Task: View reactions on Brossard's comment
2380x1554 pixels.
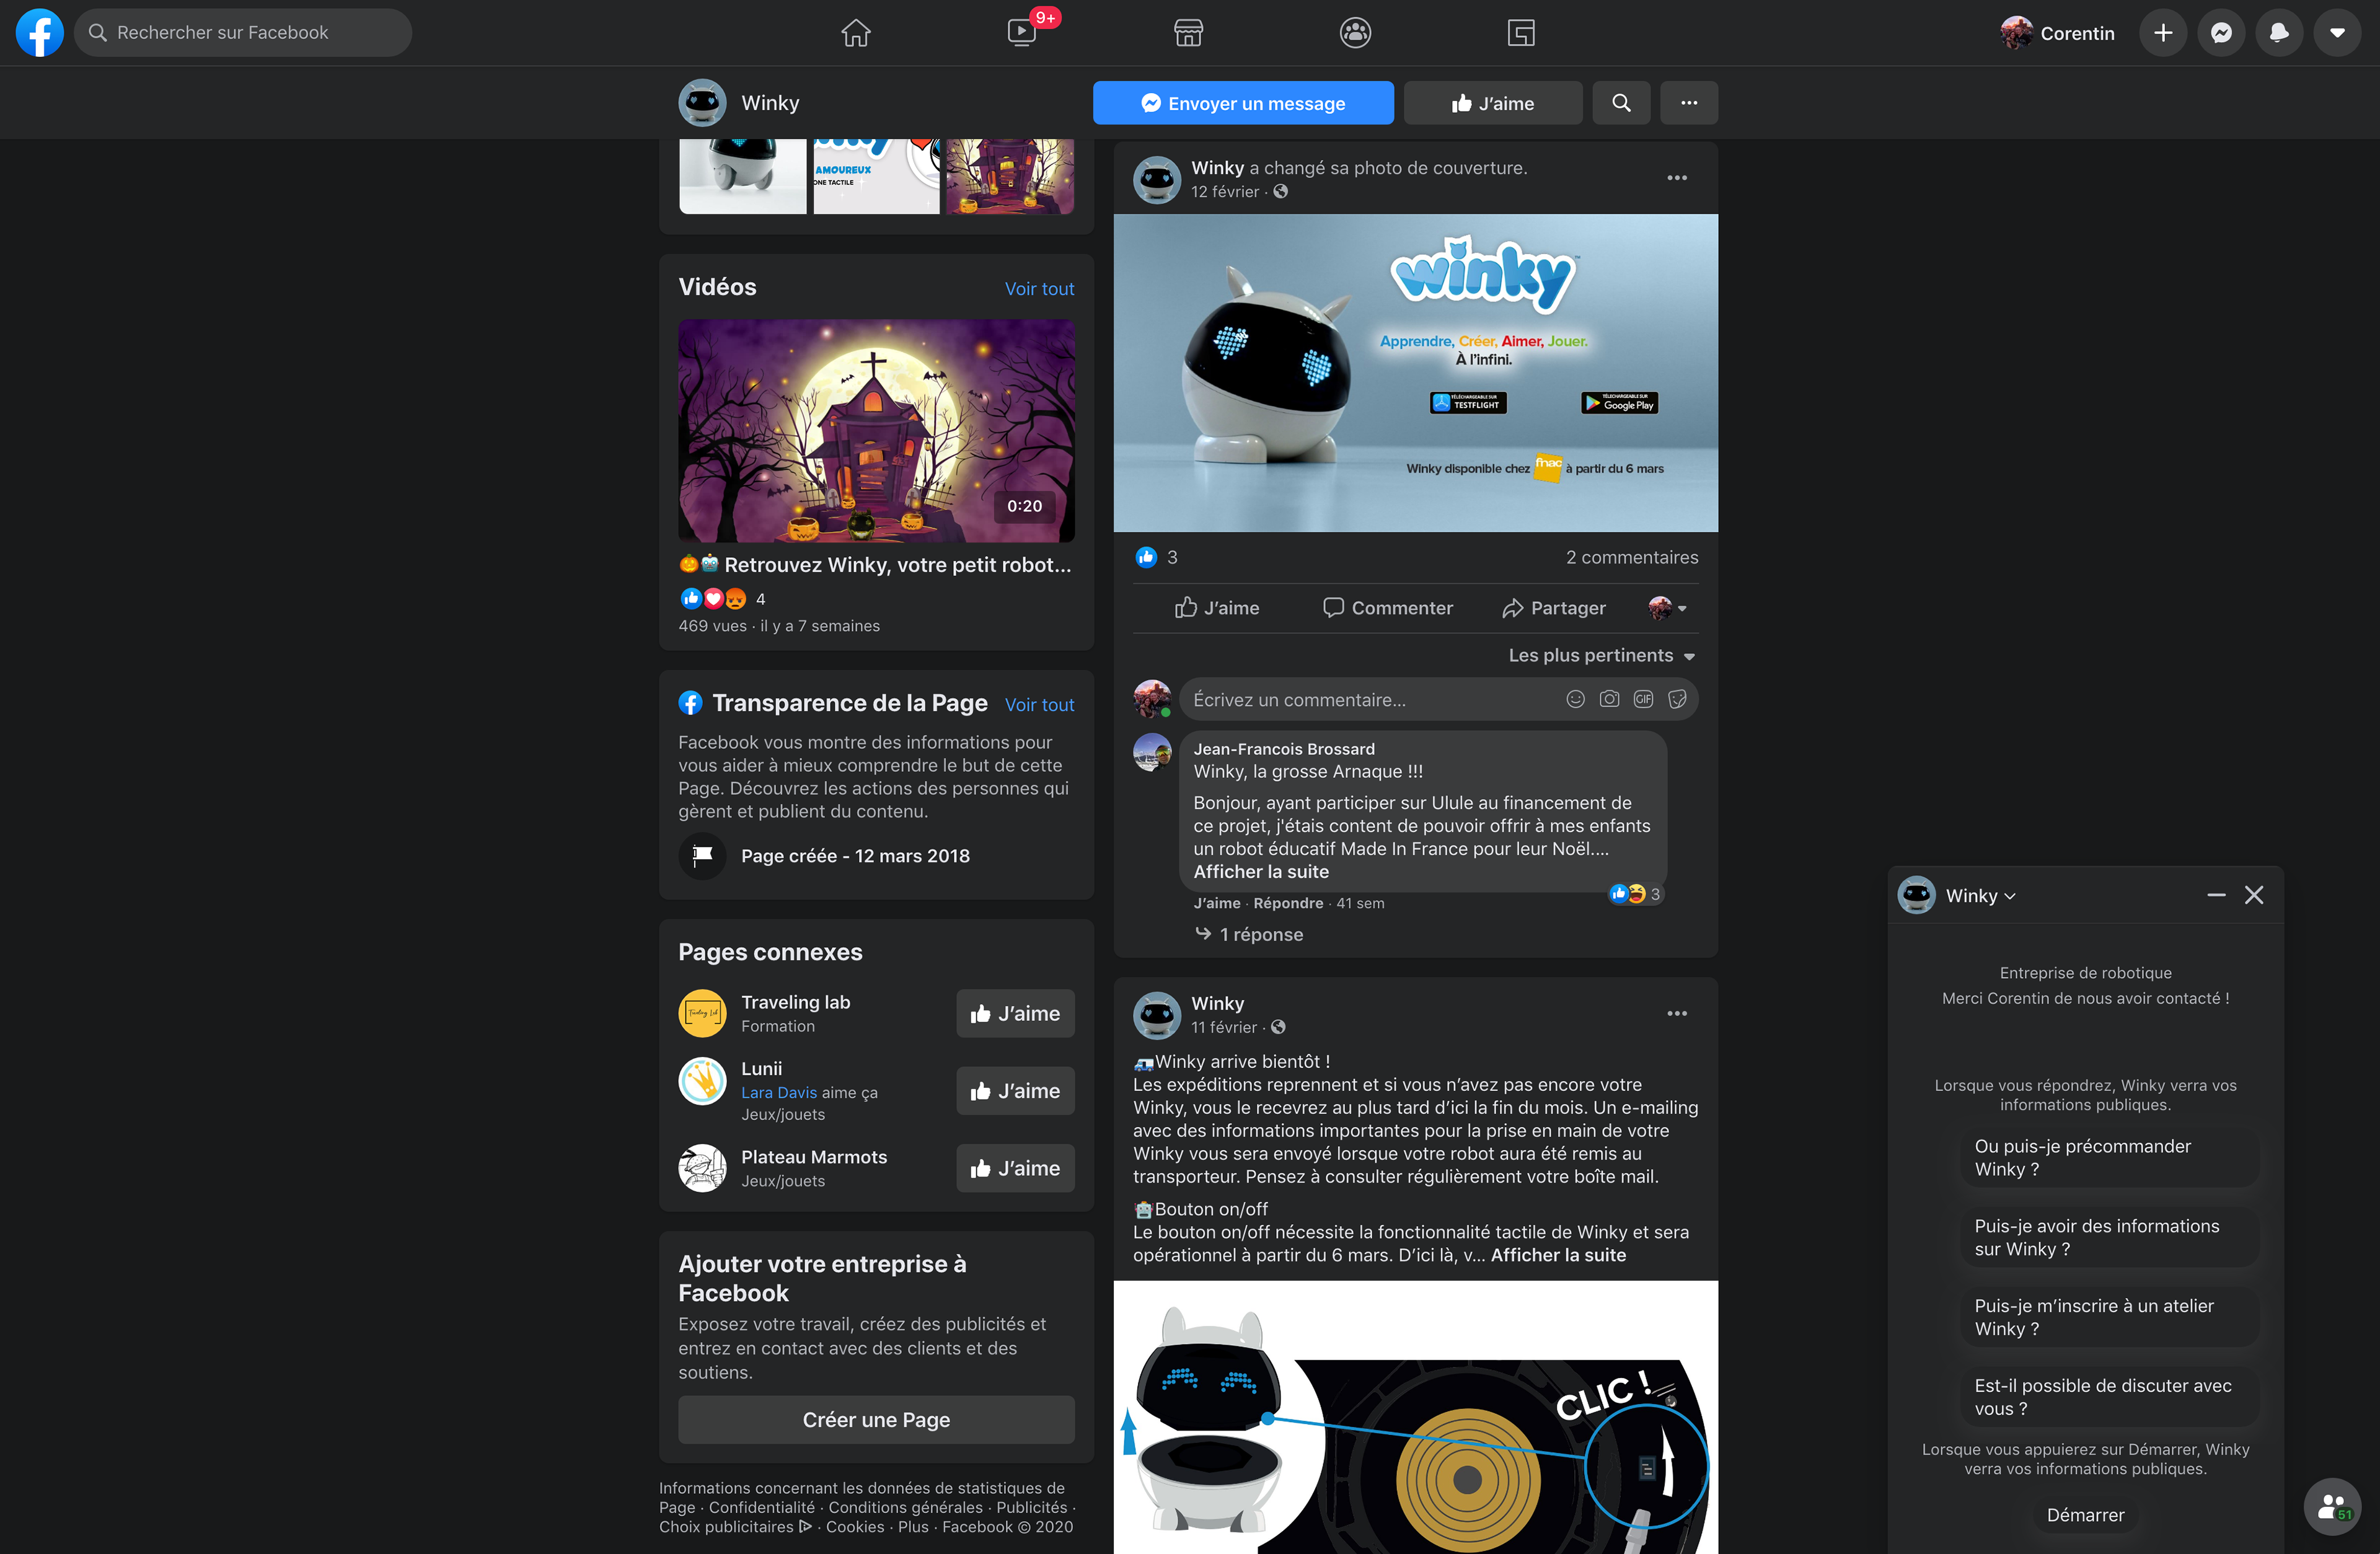Action: pyautogui.click(x=1635, y=894)
